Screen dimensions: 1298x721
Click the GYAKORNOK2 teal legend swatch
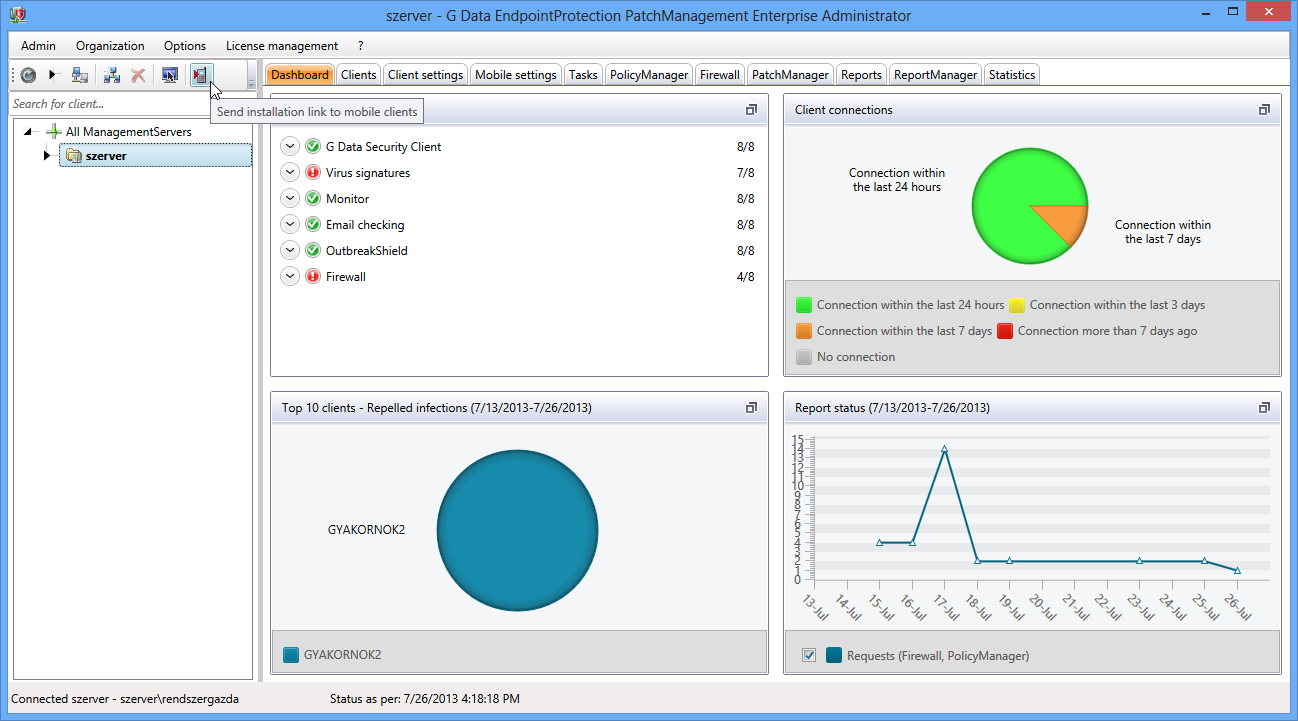[x=291, y=655]
